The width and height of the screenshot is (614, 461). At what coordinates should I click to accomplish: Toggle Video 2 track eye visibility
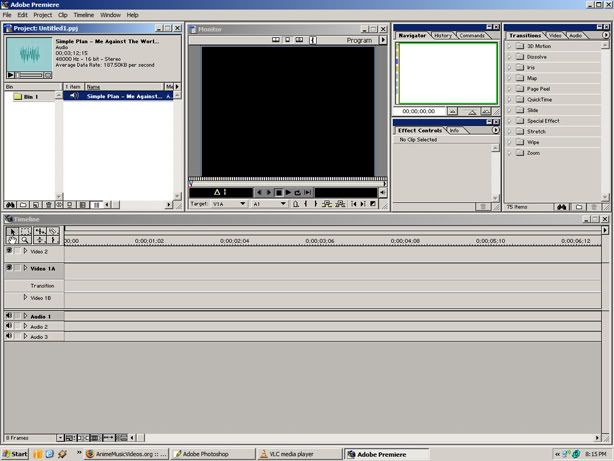point(9,251)
